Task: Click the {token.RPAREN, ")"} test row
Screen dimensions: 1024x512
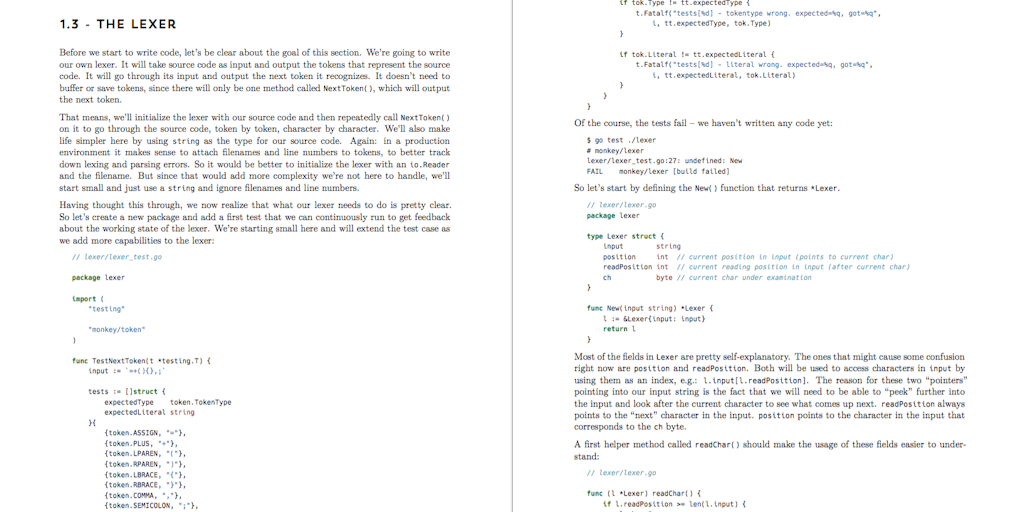Action: [x=146, y=464]
